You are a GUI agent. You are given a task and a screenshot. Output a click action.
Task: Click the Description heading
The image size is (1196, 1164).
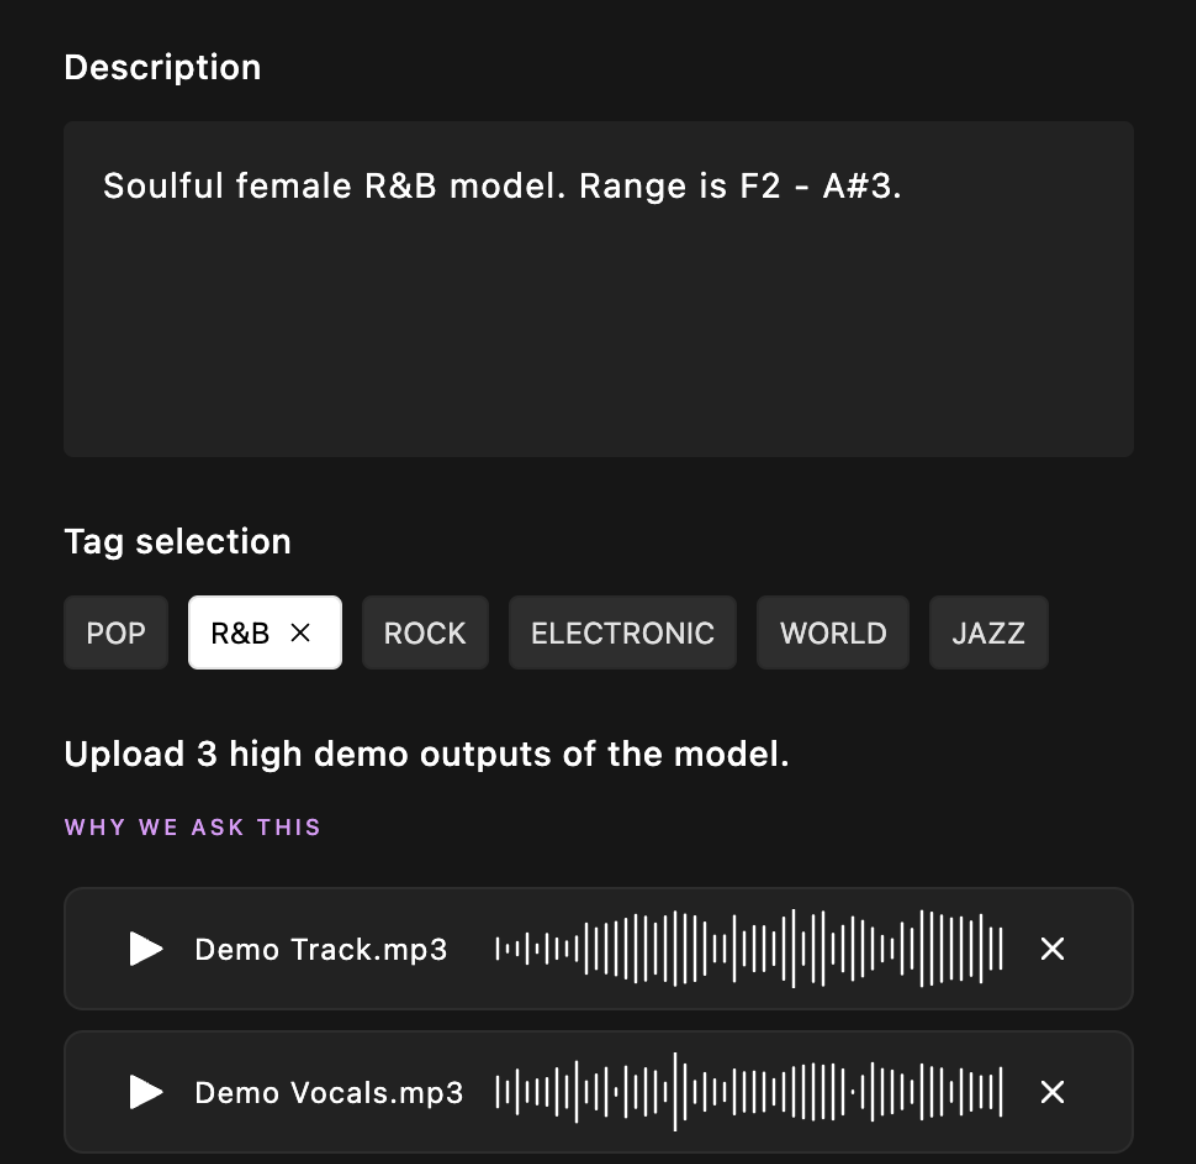click(162, 68)
